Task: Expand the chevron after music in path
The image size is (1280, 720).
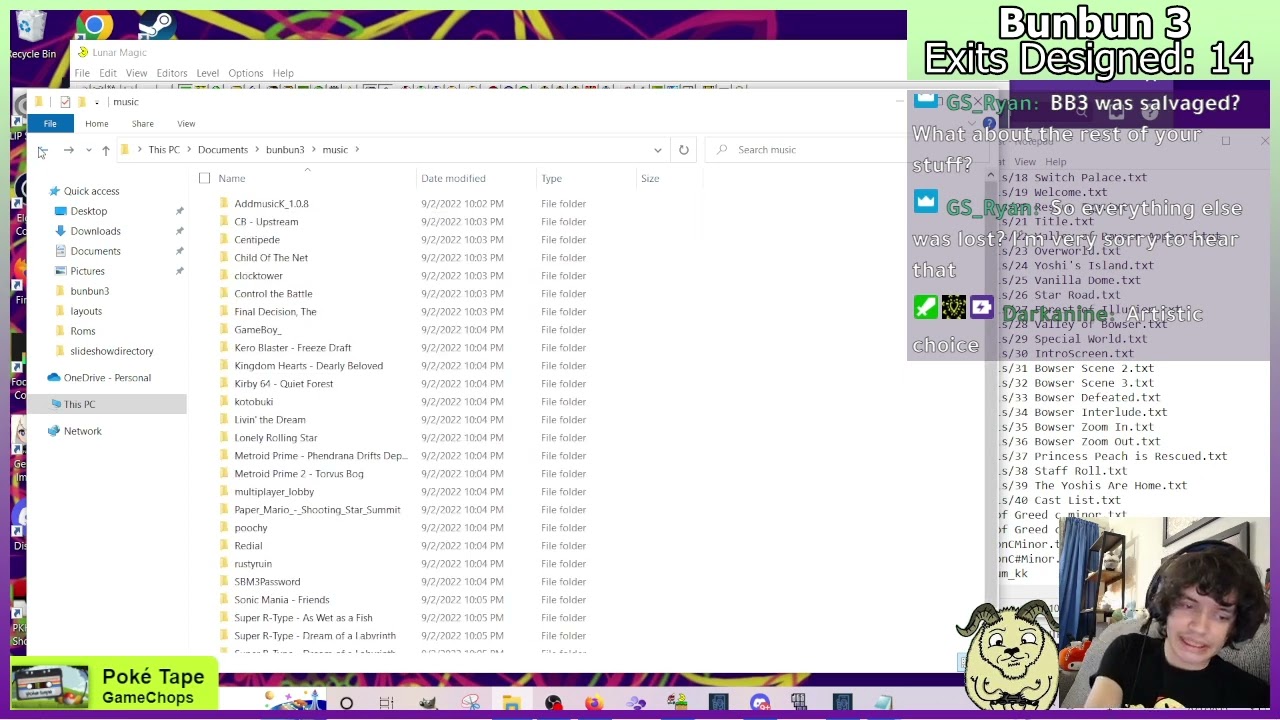Action: point(356,150)
